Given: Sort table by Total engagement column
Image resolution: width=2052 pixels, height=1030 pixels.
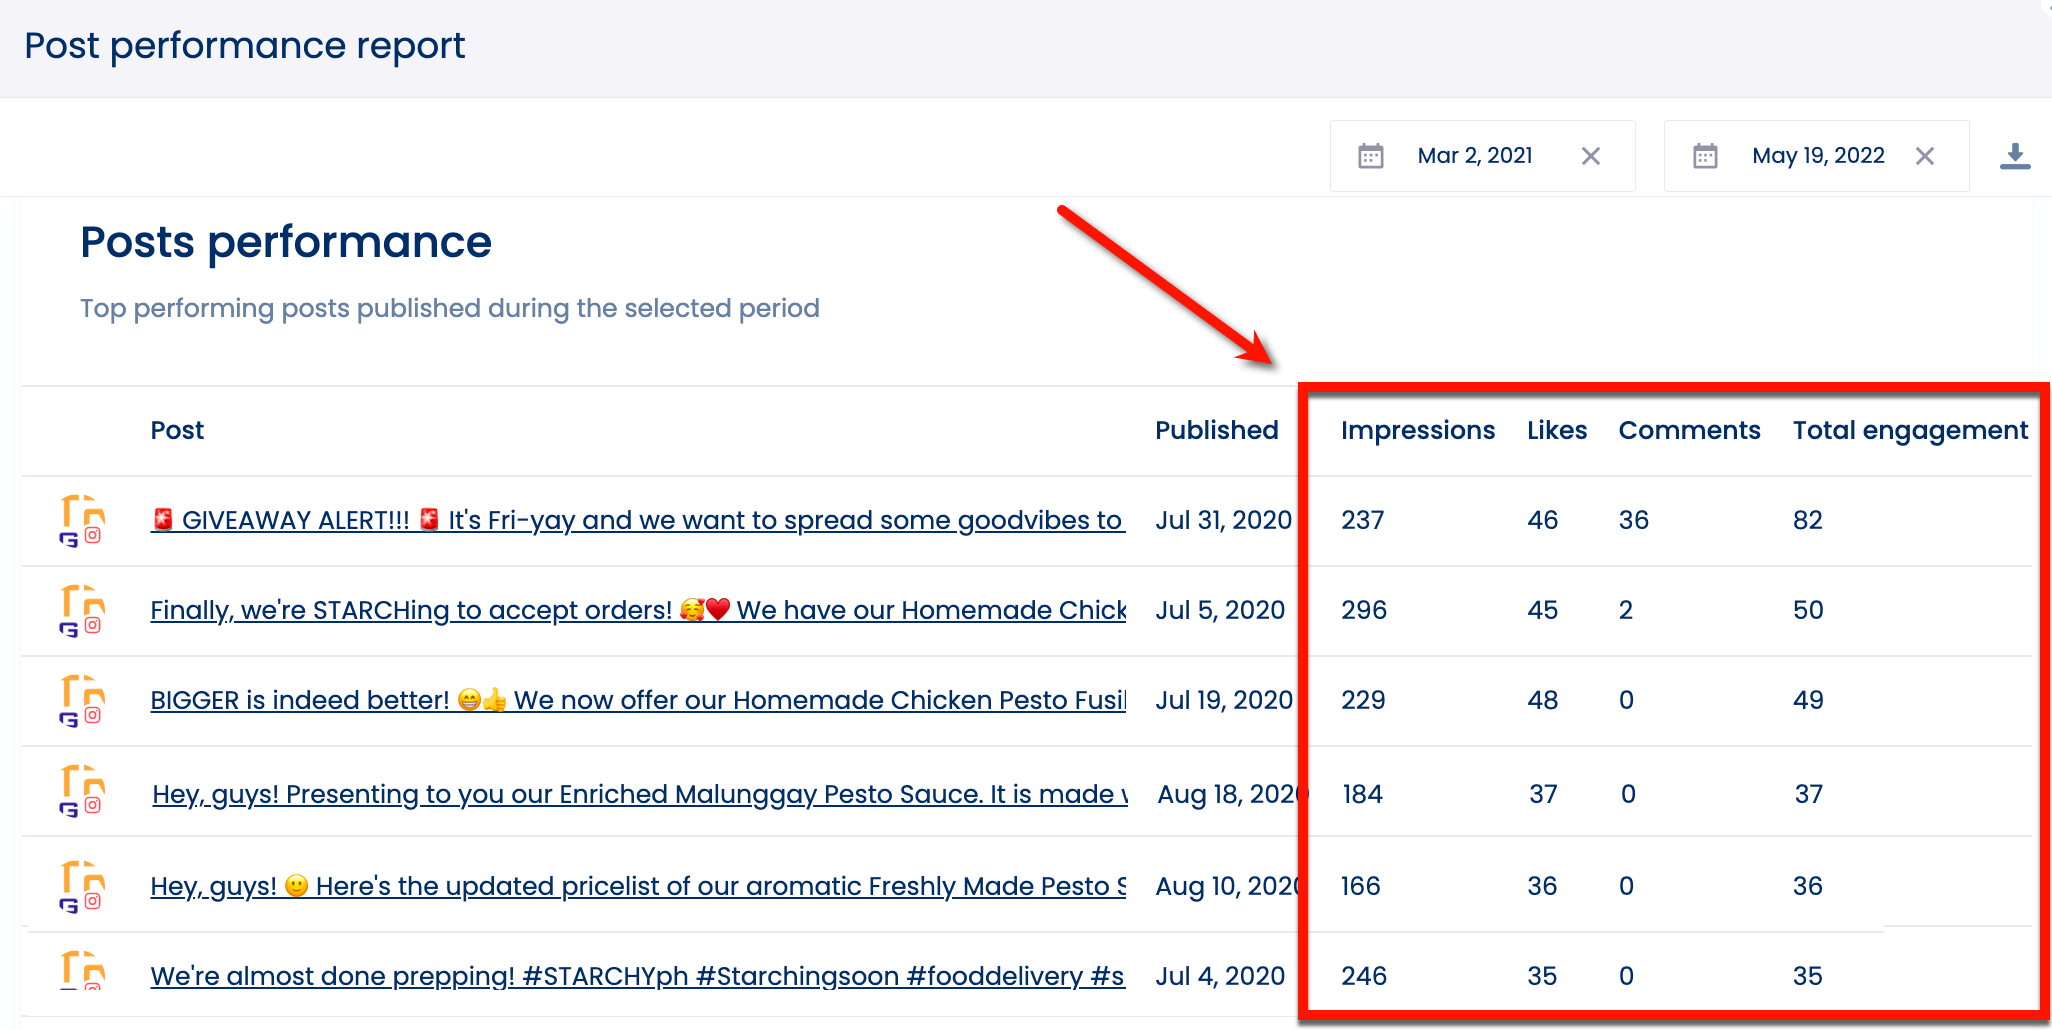Looking at the screenshot, I should (x=1910, y=430).
